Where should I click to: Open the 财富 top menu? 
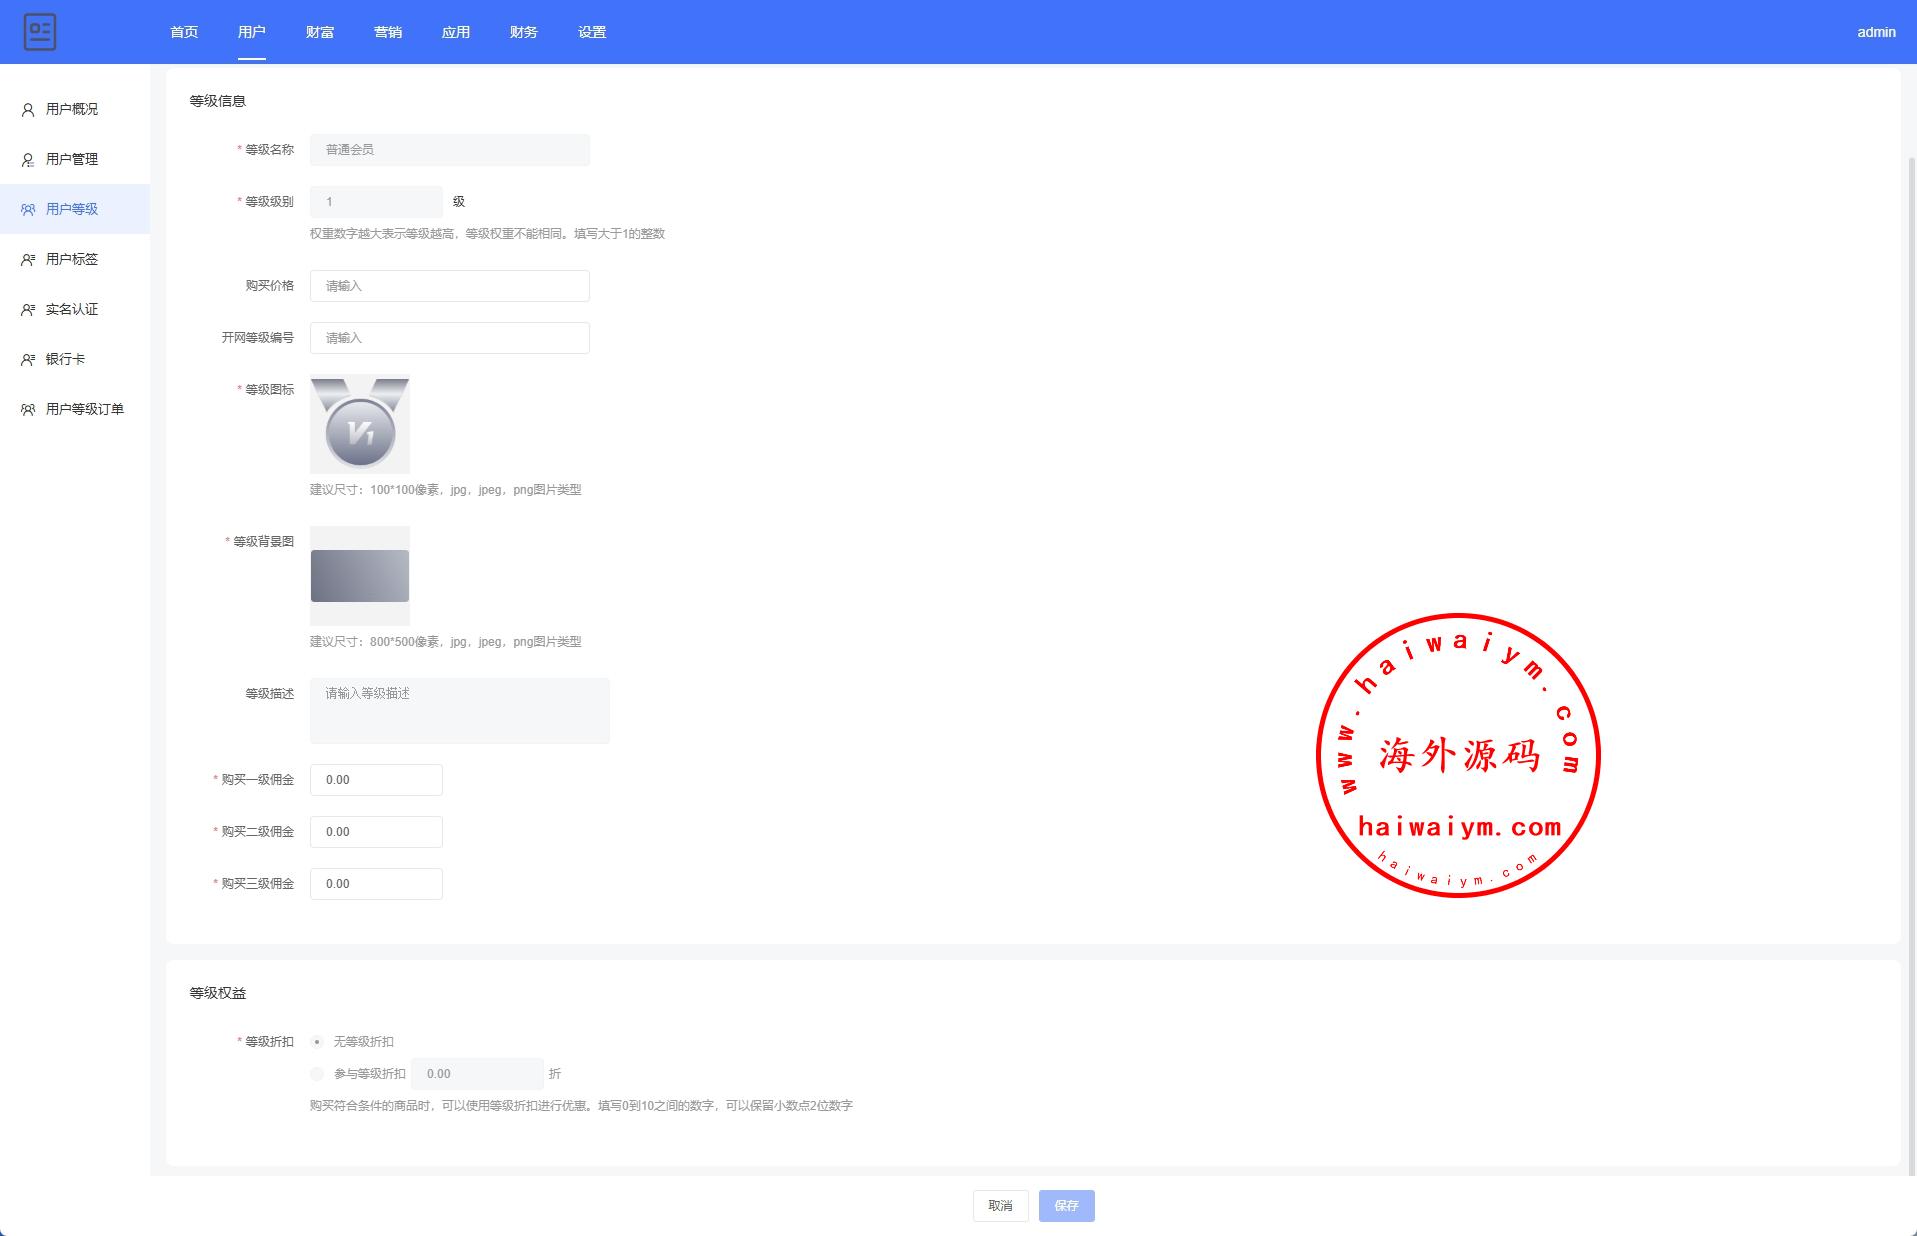click(x=320, y=32)
